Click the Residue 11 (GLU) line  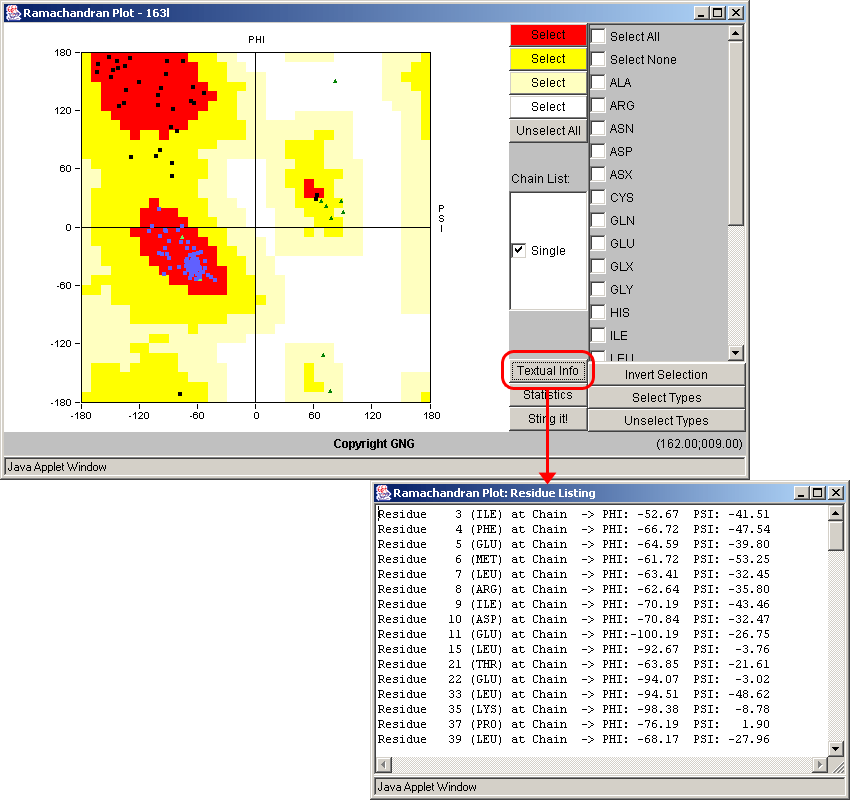(x=574, y=634)
